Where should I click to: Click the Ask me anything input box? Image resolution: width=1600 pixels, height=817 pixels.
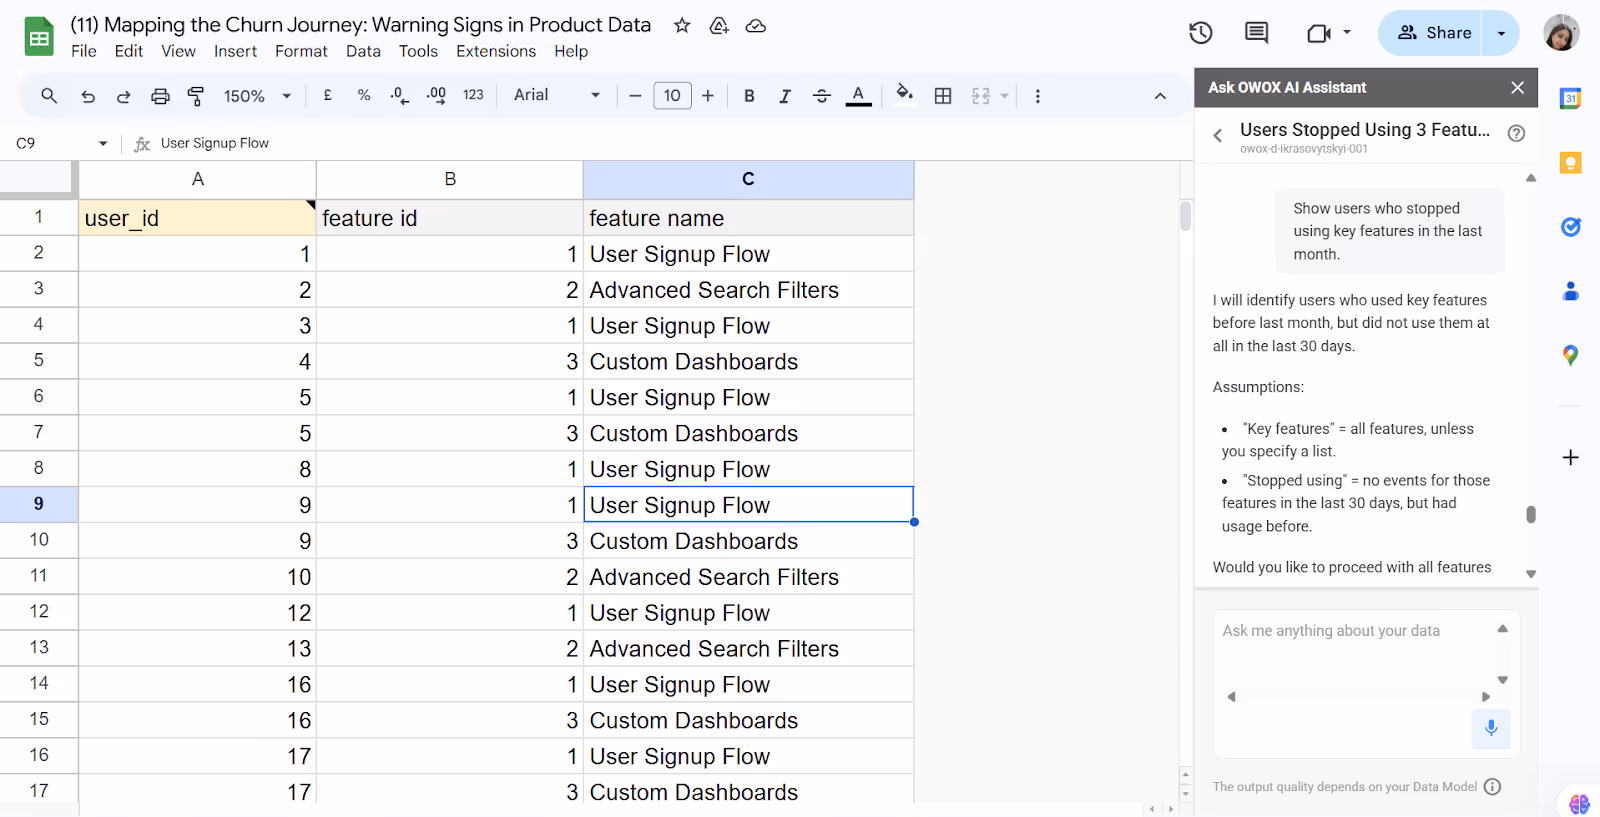[x=1356, y=655]
